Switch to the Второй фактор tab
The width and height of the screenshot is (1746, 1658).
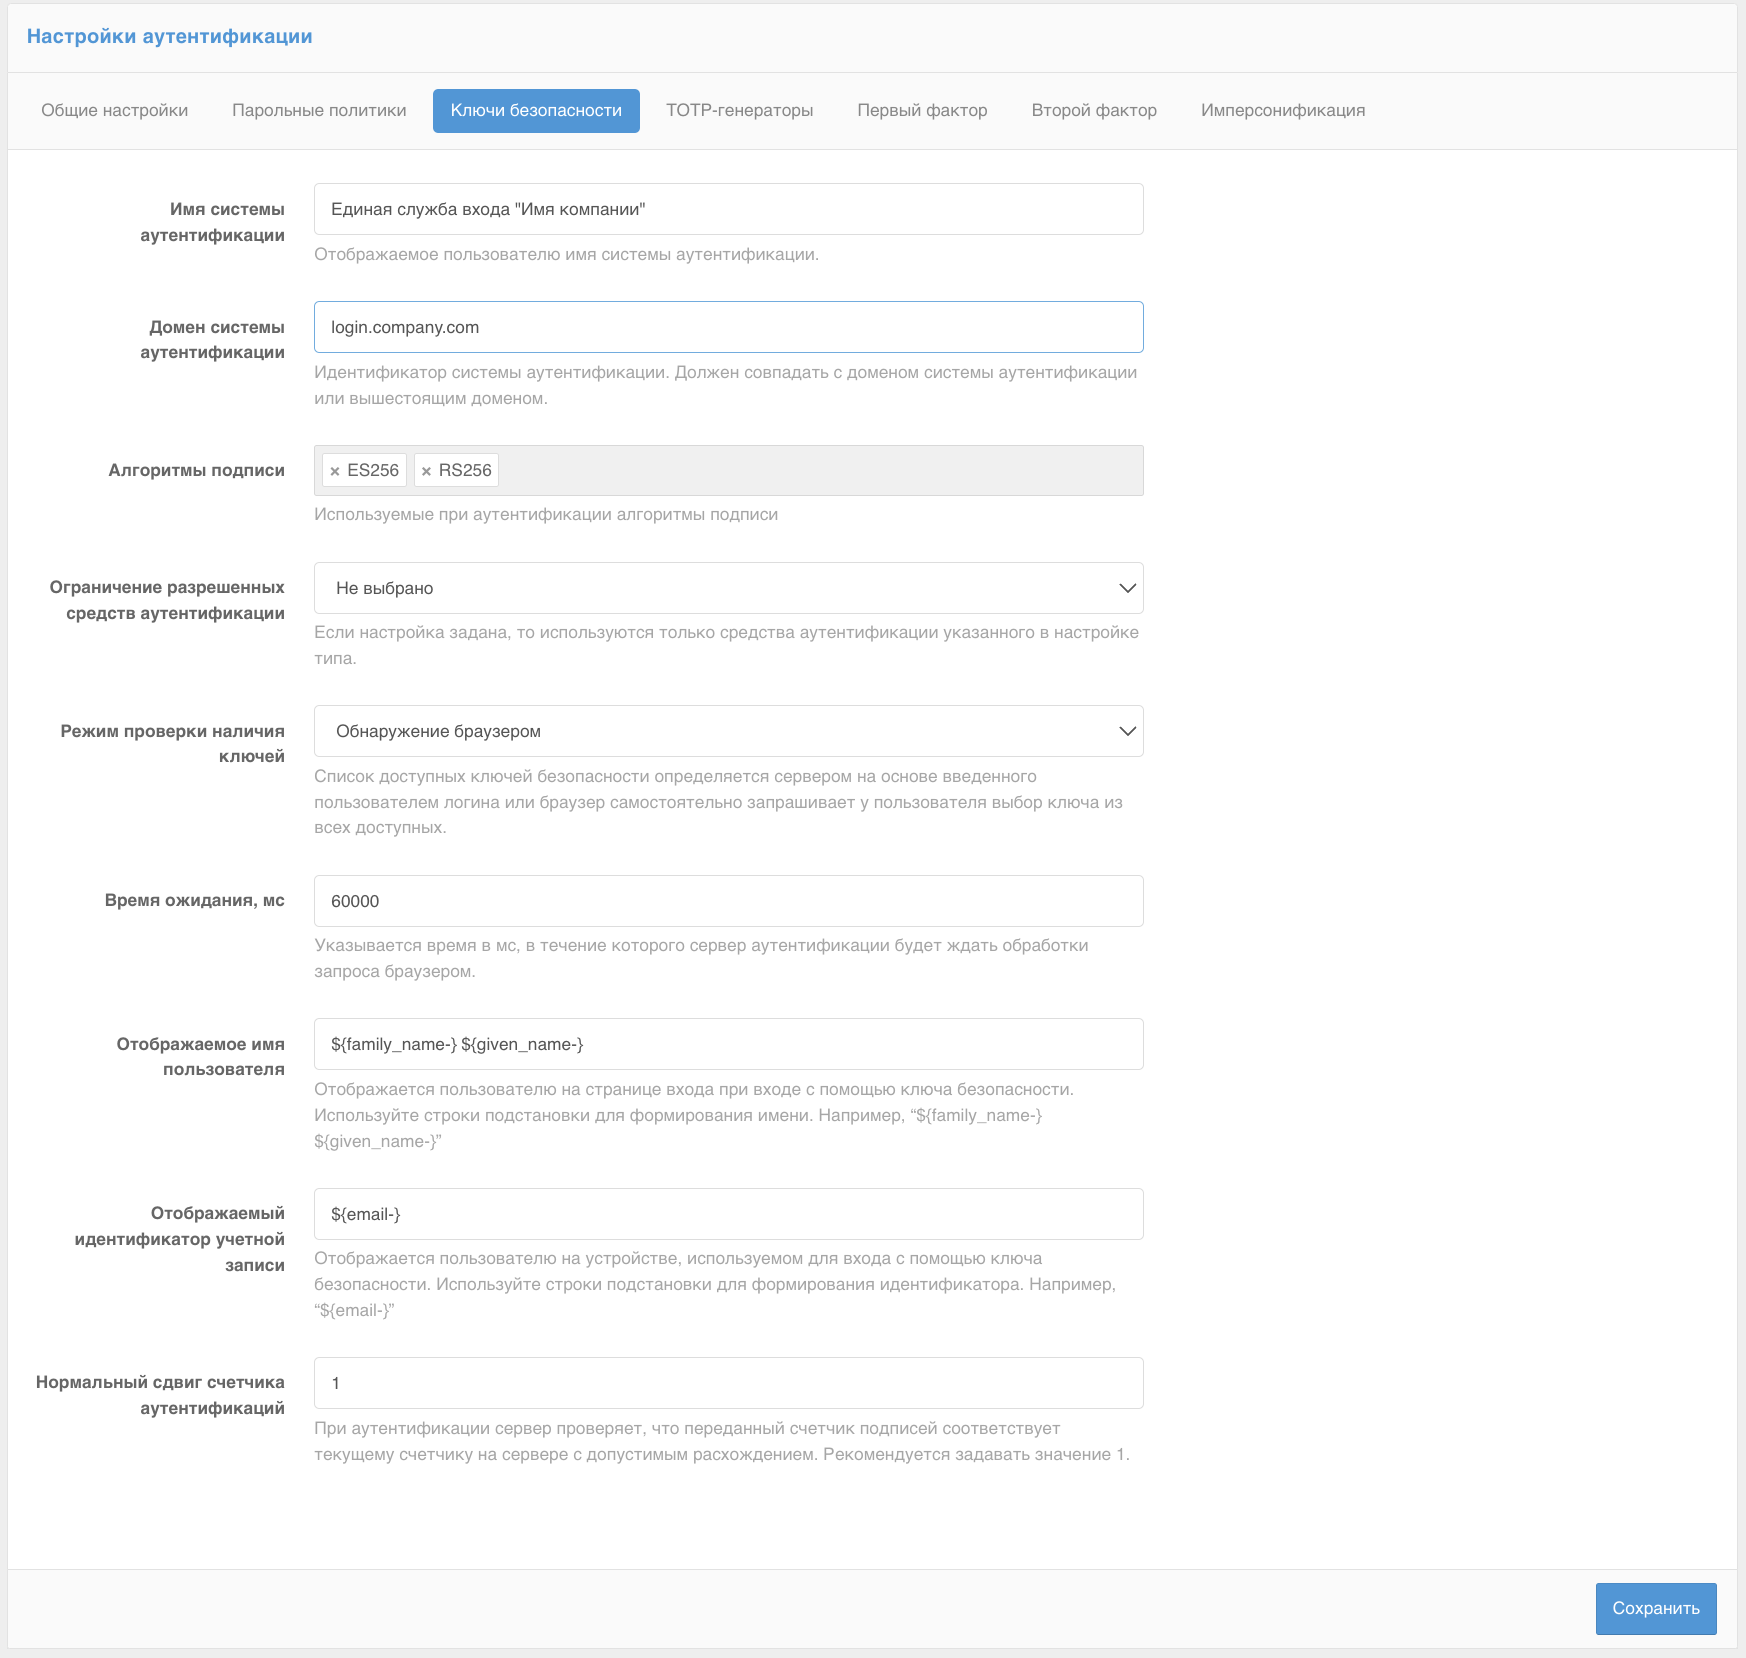(1094, 110)
